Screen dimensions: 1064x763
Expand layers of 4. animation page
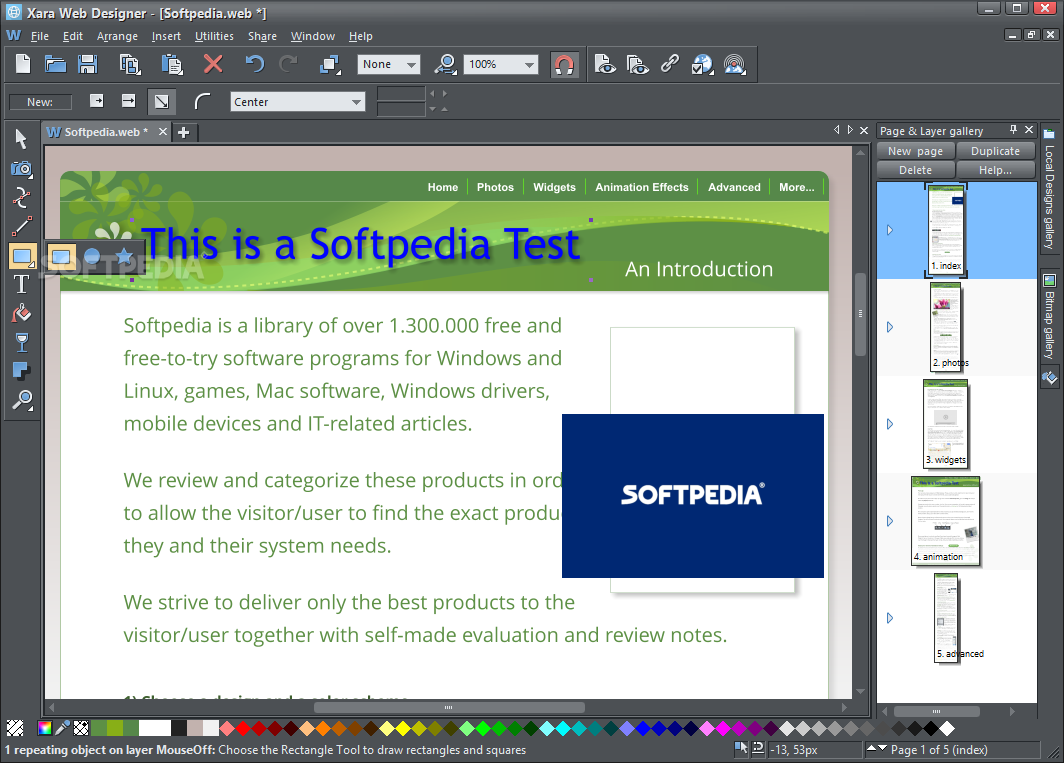click(x=890, y=521)
